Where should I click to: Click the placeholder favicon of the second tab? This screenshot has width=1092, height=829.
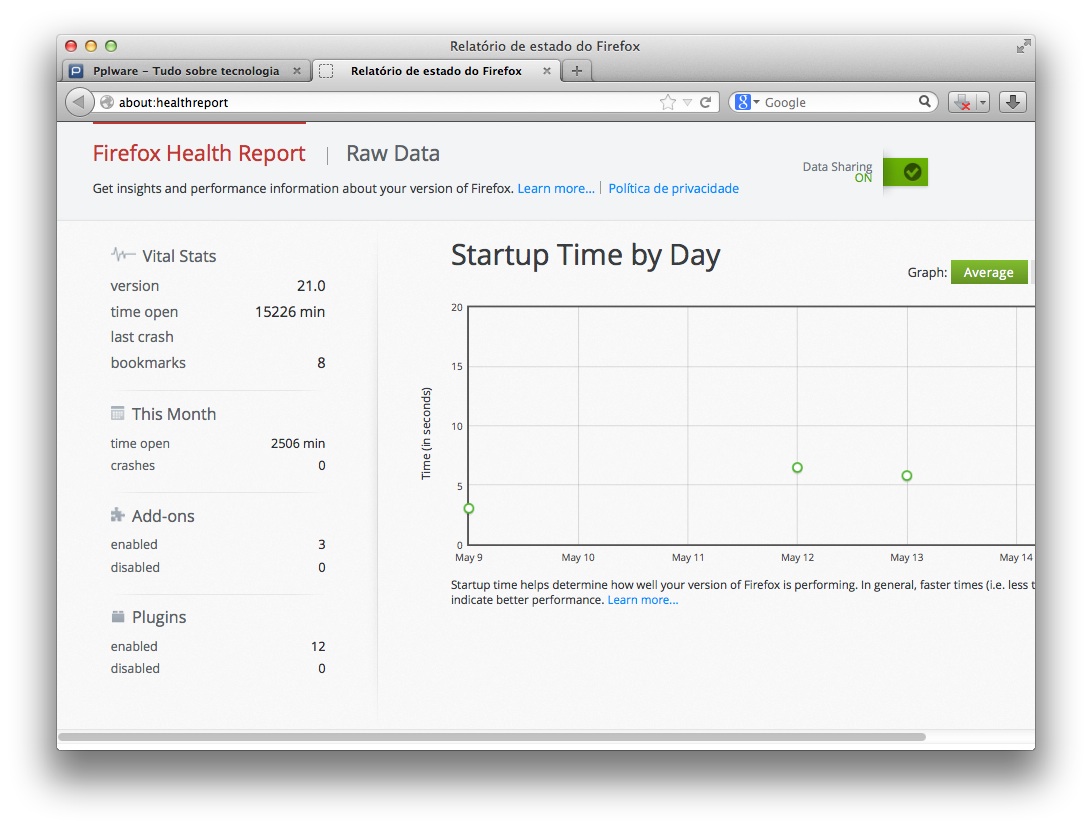point(326,71)
